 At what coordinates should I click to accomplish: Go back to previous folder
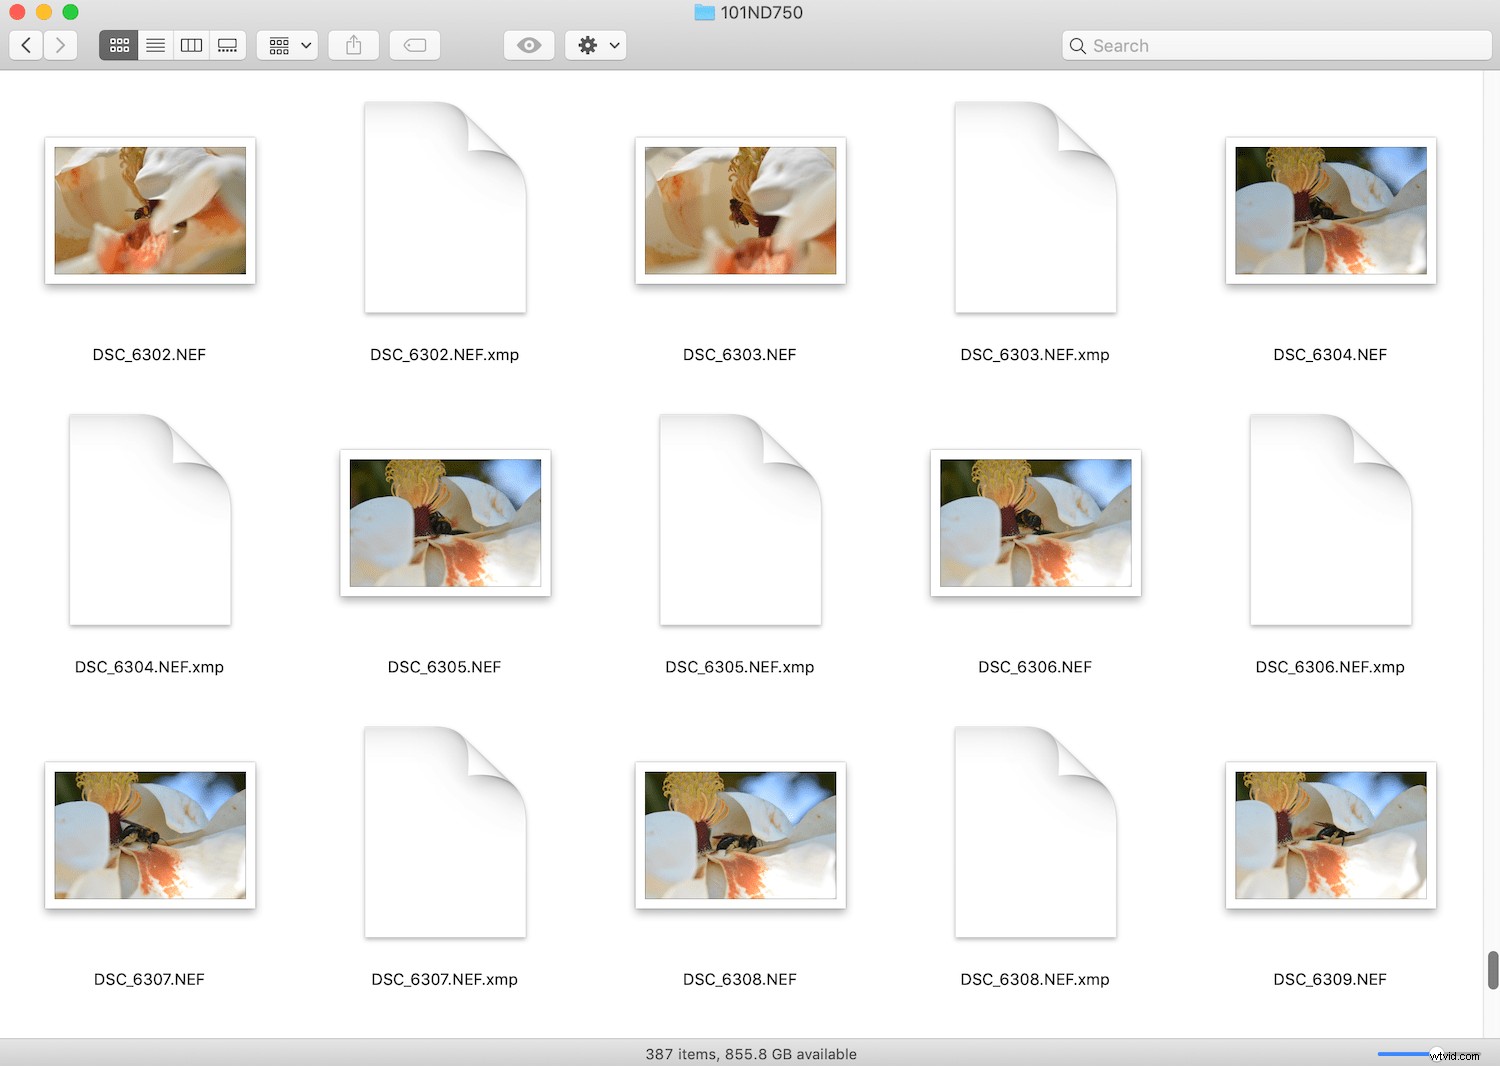[x=26, y=45]
